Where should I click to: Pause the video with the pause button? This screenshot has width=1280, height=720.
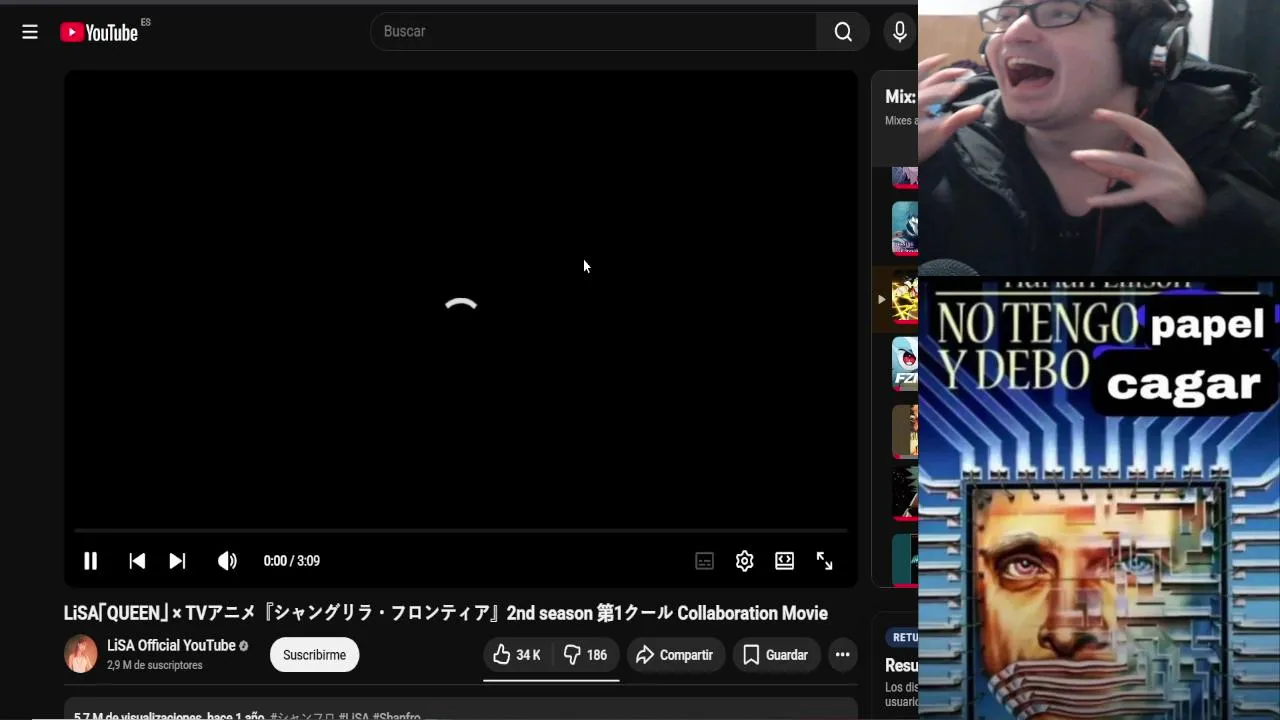coord(90,561)
